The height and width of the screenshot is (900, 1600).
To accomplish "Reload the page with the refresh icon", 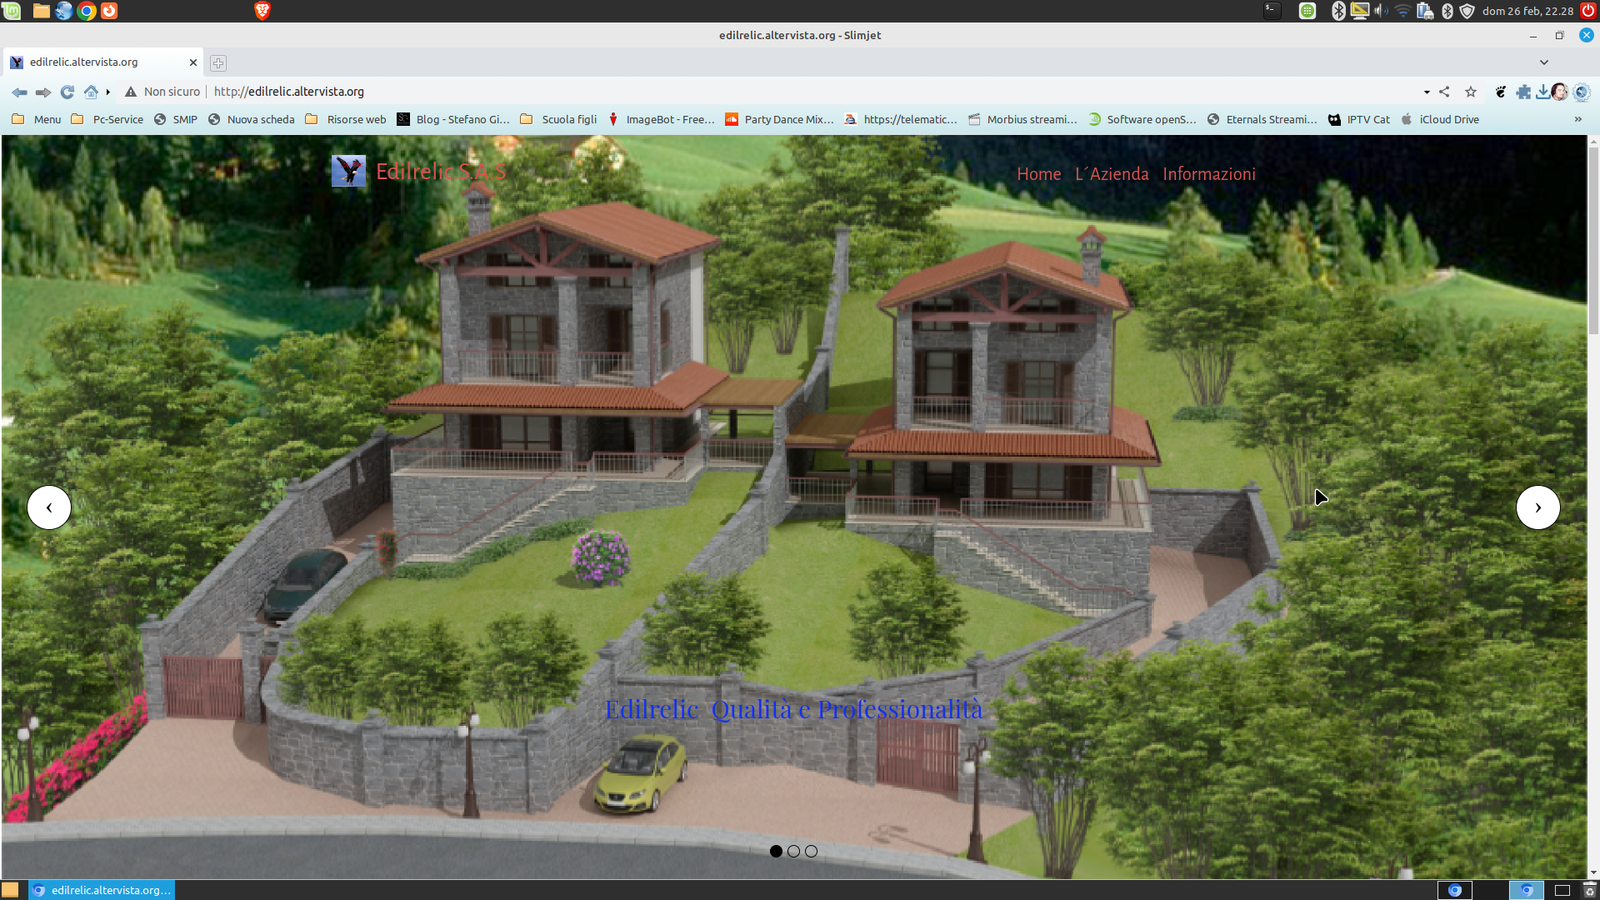I will (67, 92).
